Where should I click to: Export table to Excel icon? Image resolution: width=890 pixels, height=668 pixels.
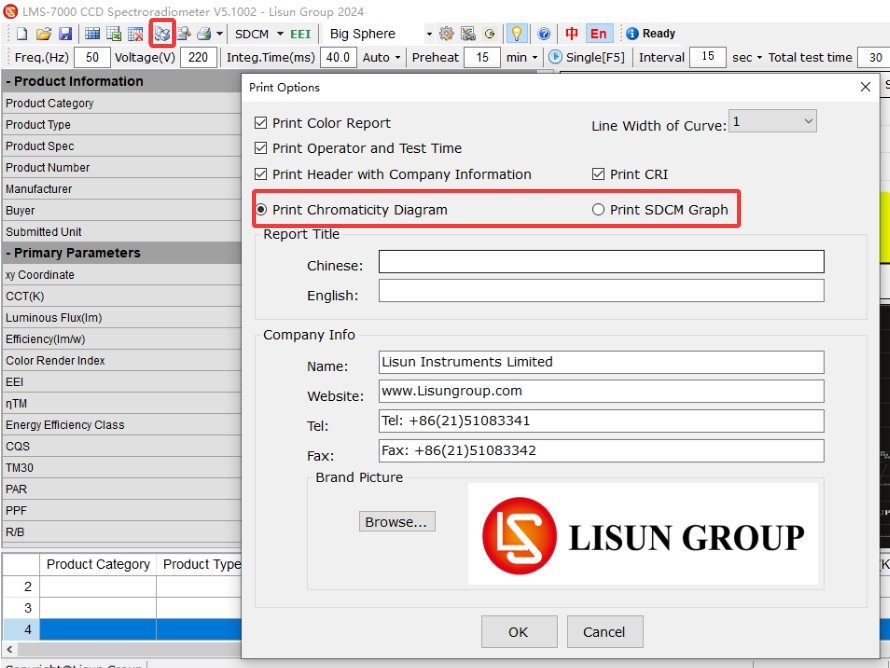point(114,34)
